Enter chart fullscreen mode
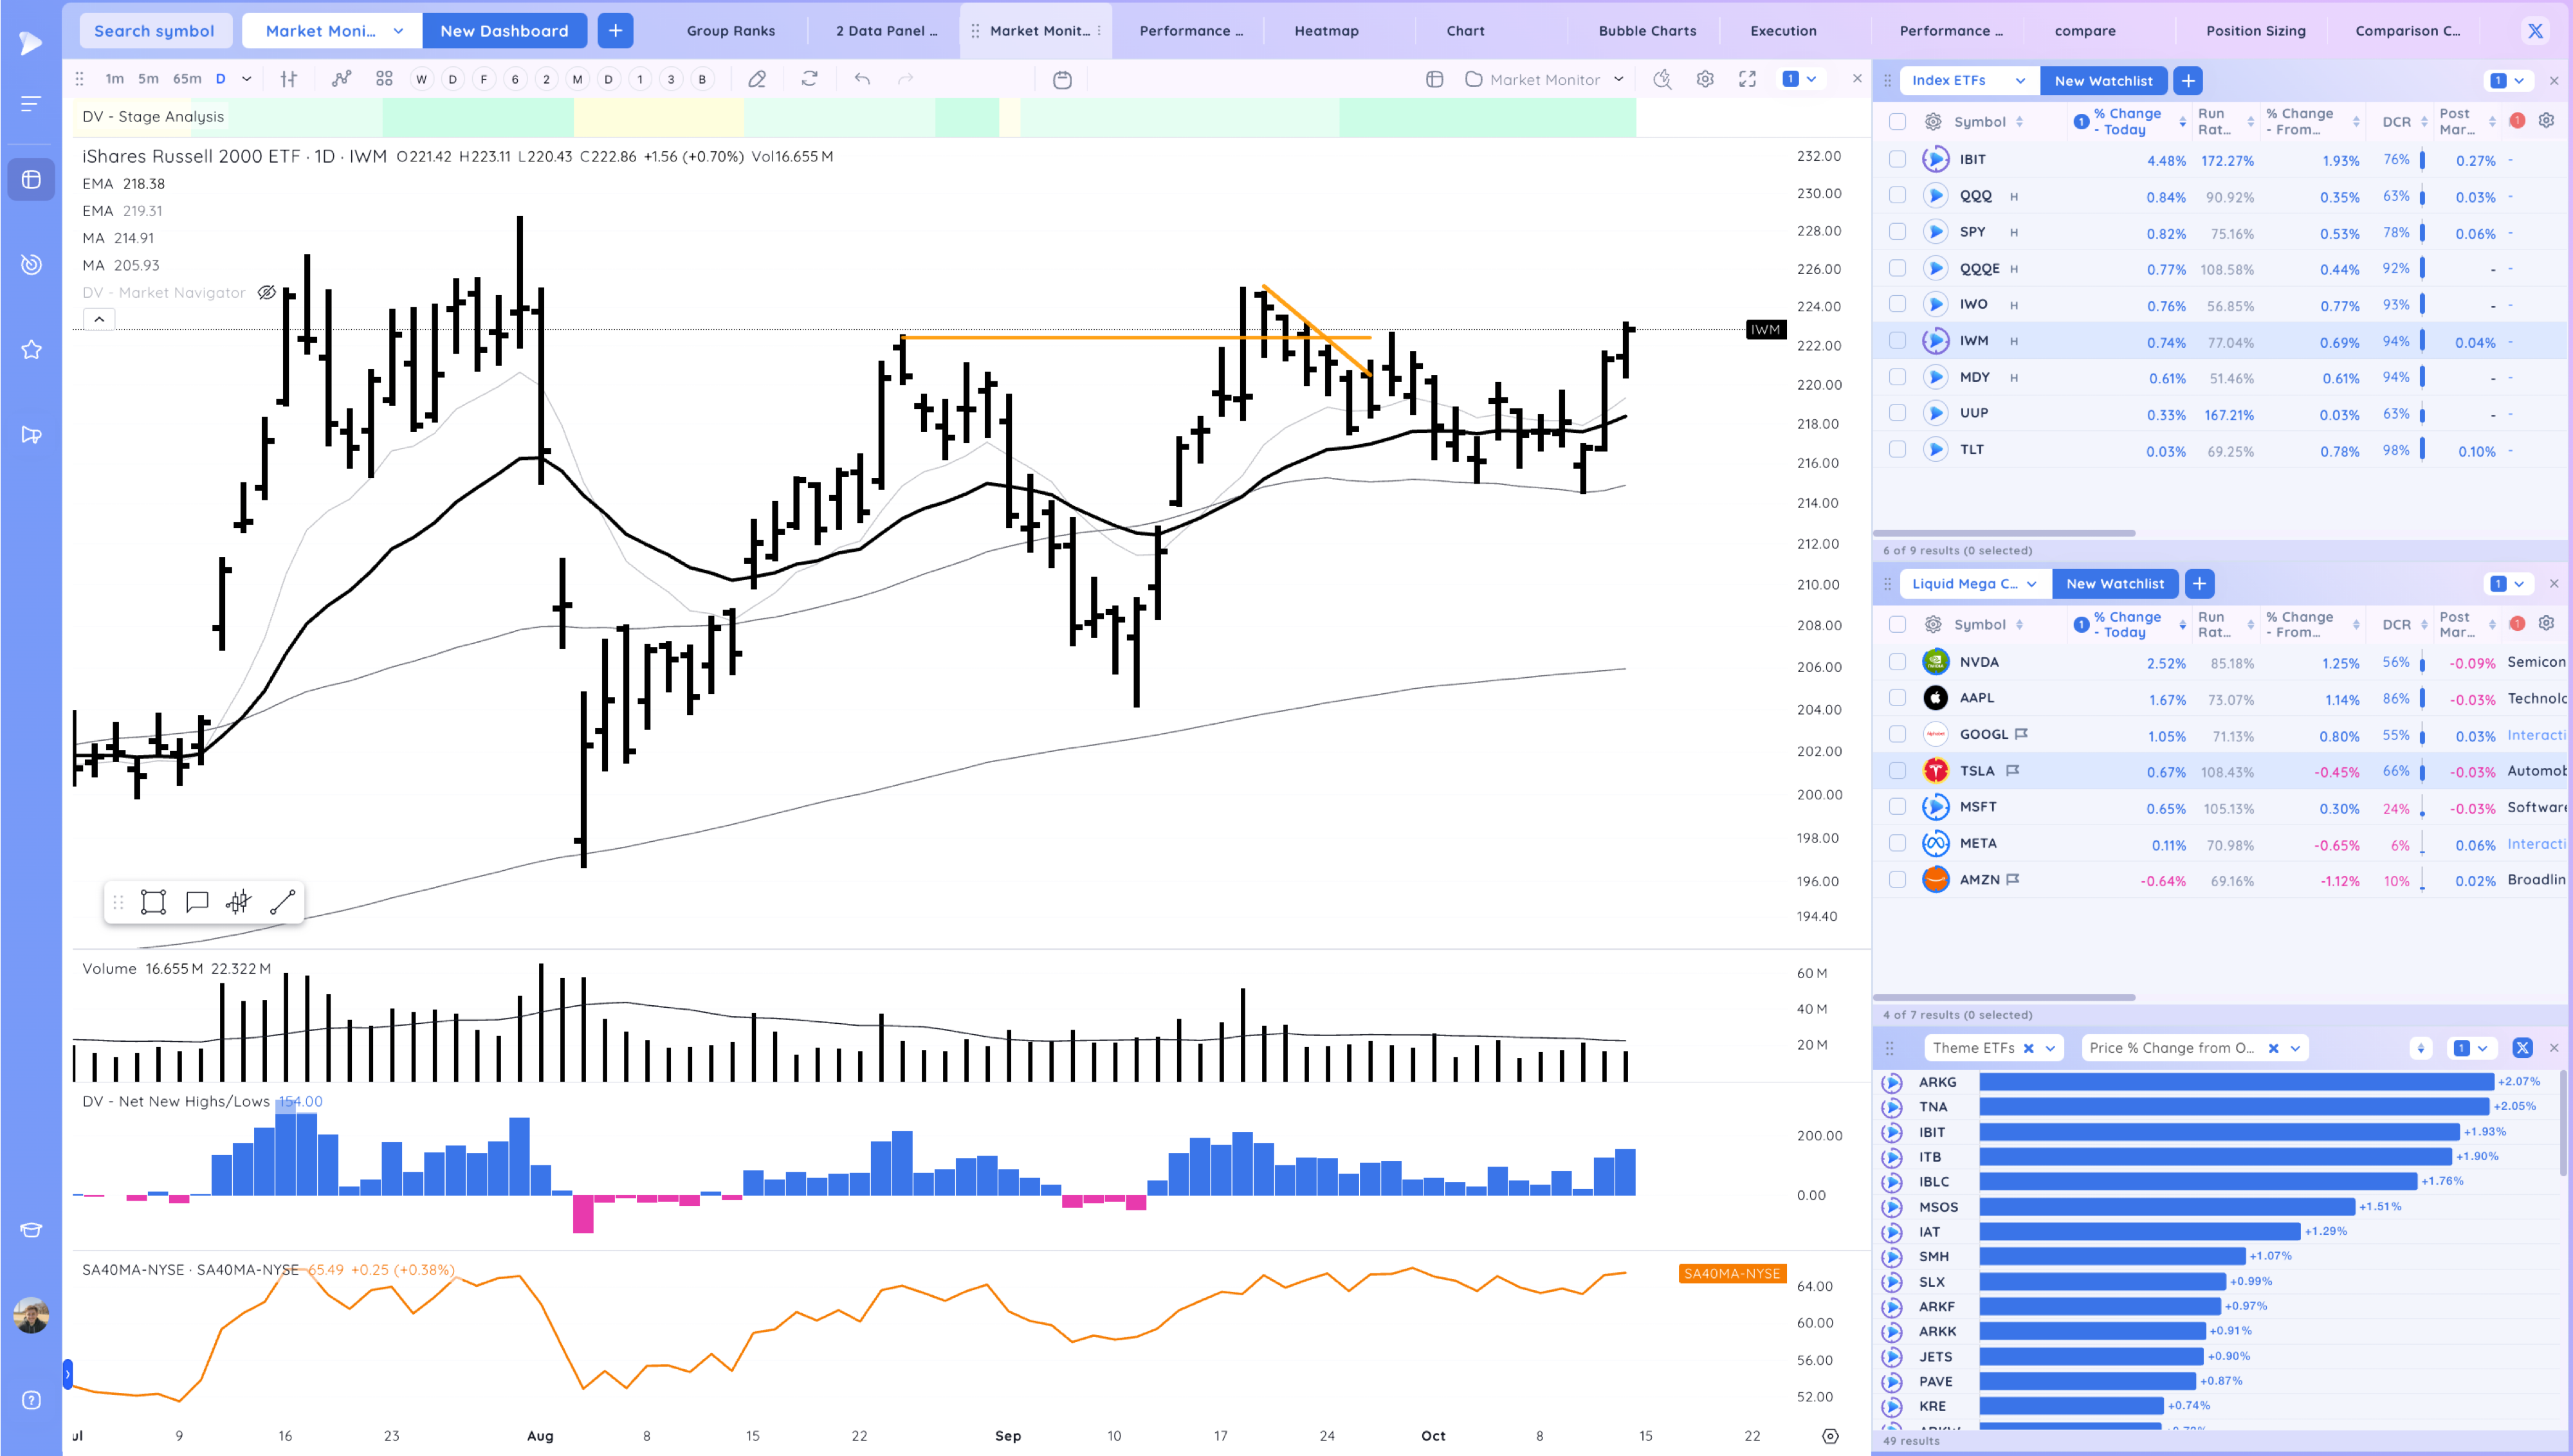Screen dimensions: 2573x1456 tap(1747, 79)
